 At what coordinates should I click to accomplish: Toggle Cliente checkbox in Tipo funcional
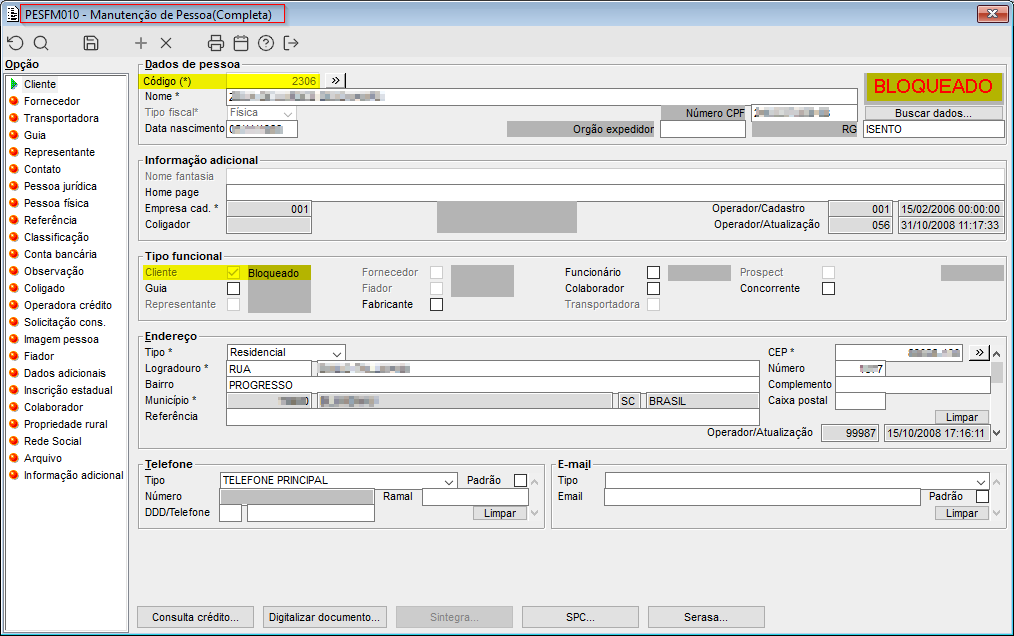click(x=233, y=272)
